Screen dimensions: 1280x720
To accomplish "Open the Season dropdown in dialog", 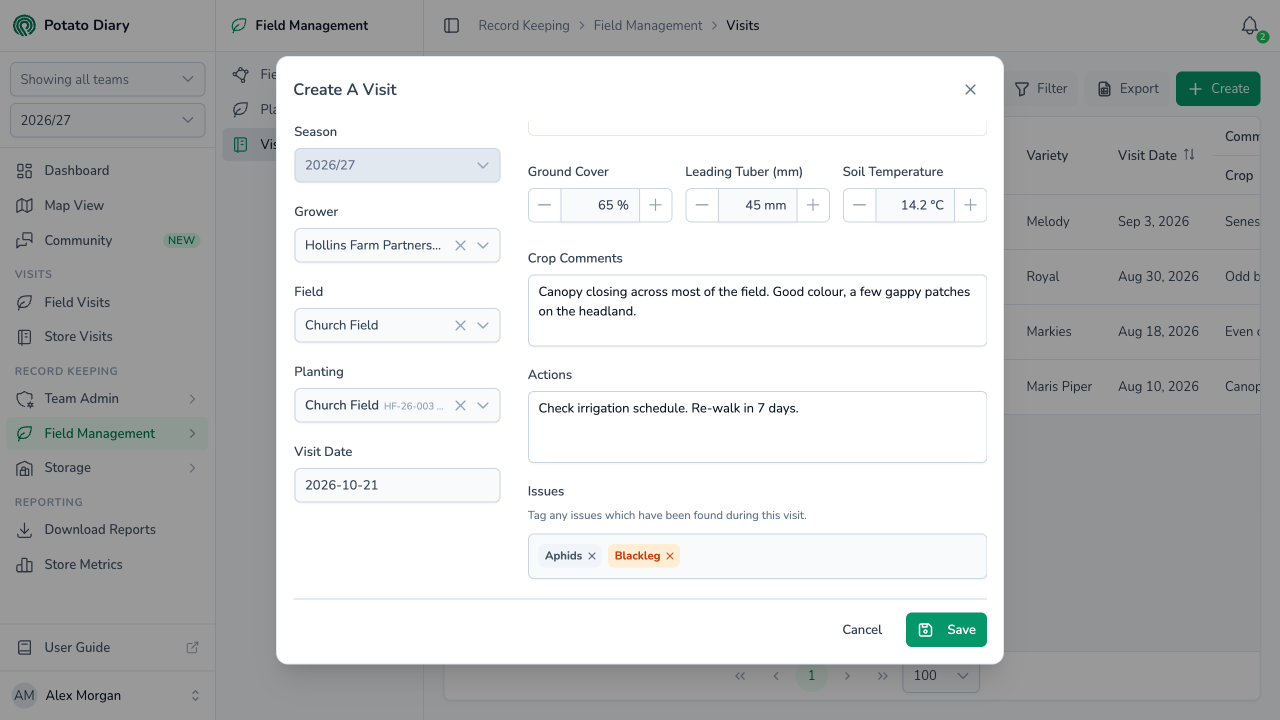I will point(397,165).
